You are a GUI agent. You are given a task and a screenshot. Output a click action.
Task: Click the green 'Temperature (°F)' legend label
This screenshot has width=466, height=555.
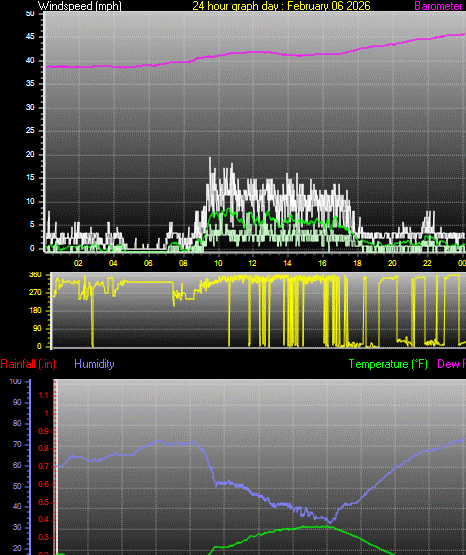(388, 364)
